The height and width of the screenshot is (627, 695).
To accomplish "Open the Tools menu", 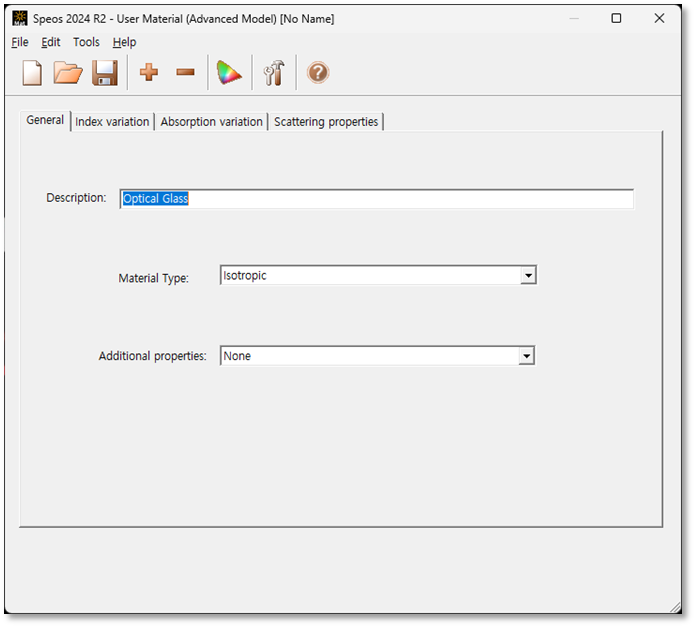I will tap(86, 42).
